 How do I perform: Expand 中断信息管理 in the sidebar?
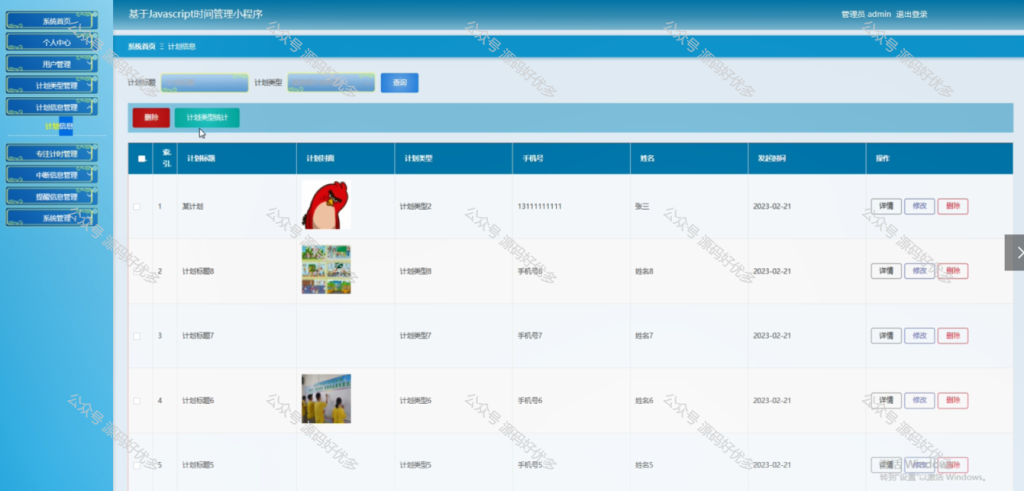(x=52, y=175)
